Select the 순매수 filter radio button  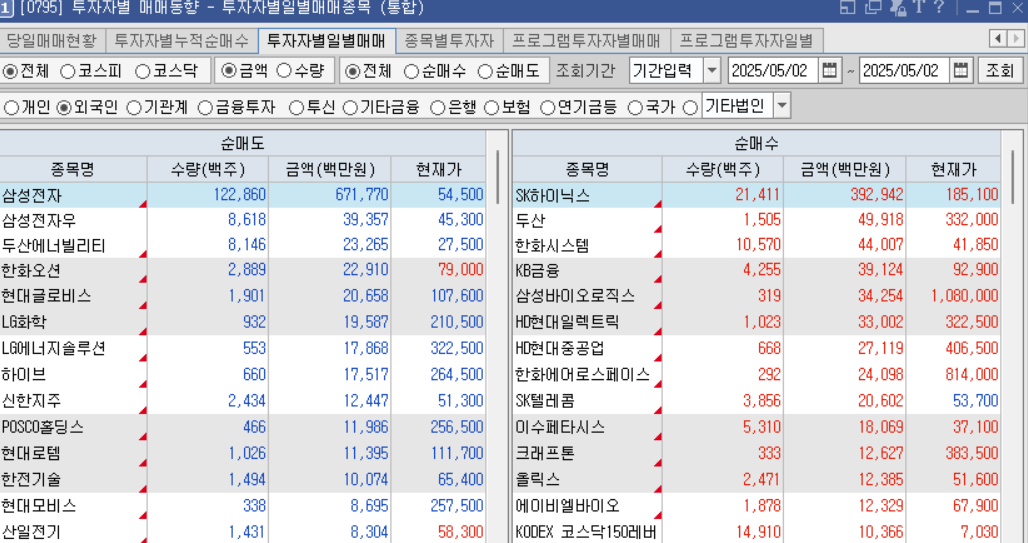(411, 71)
